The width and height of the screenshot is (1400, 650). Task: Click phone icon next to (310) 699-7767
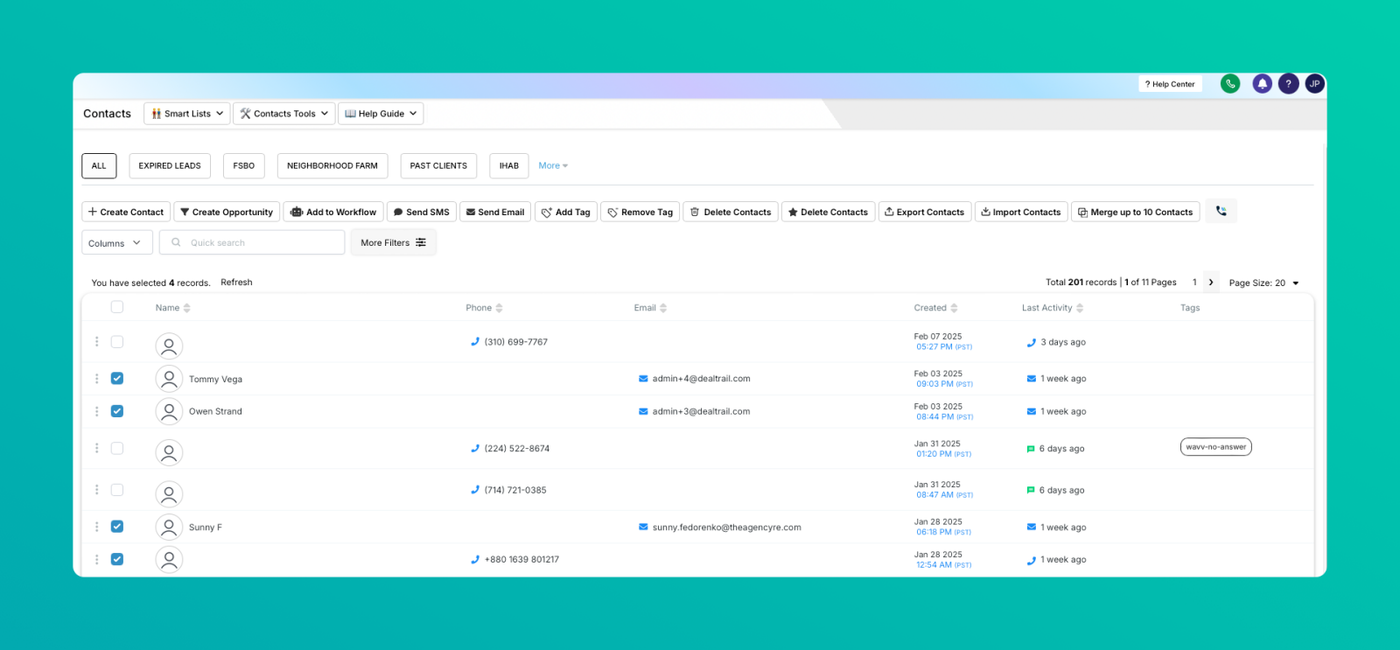[x=475, y=342]
